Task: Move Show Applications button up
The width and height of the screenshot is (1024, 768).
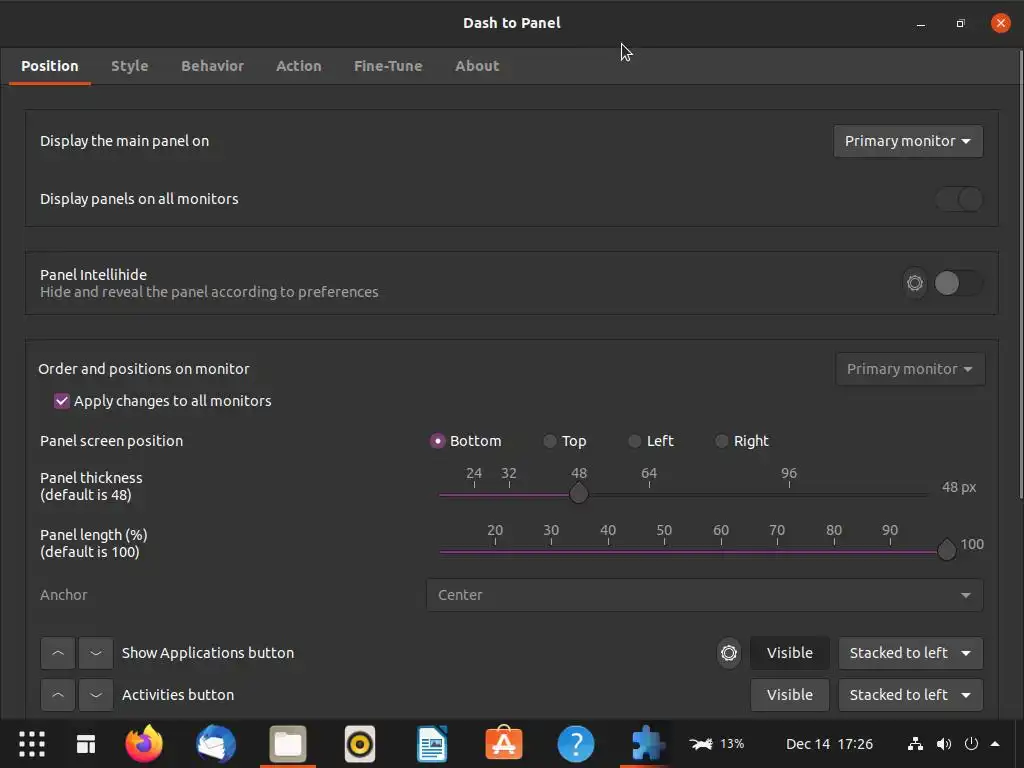Action: [x=58, y=653]
